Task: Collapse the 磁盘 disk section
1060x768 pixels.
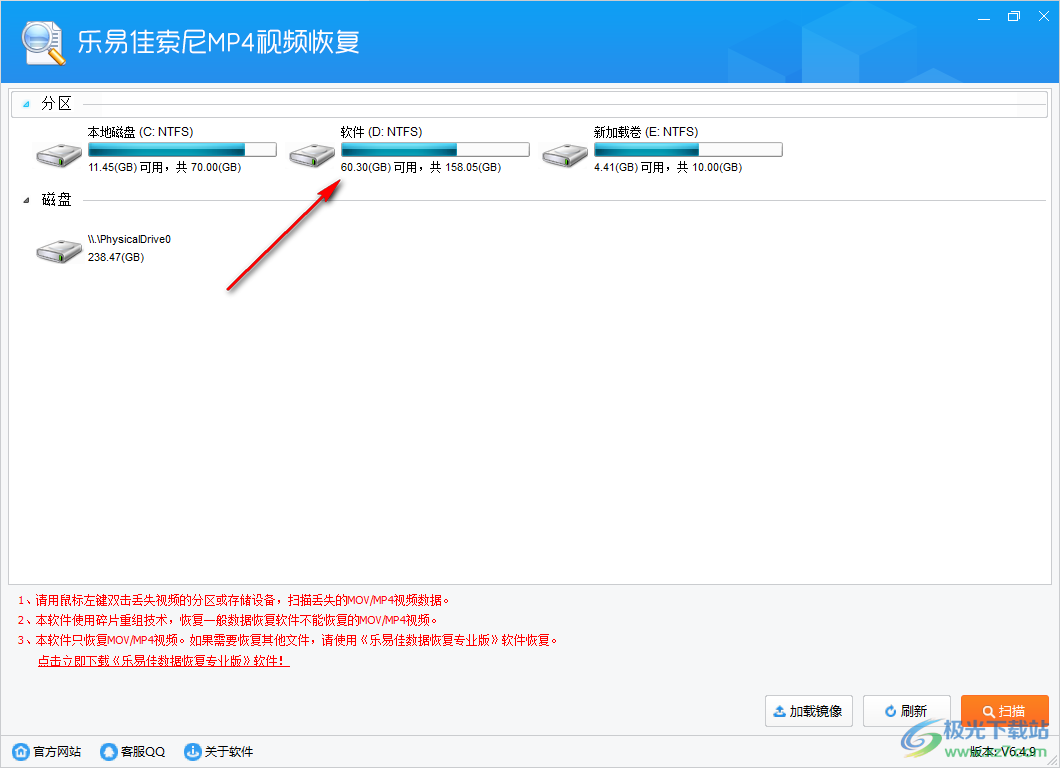Action: coord(26,200)
